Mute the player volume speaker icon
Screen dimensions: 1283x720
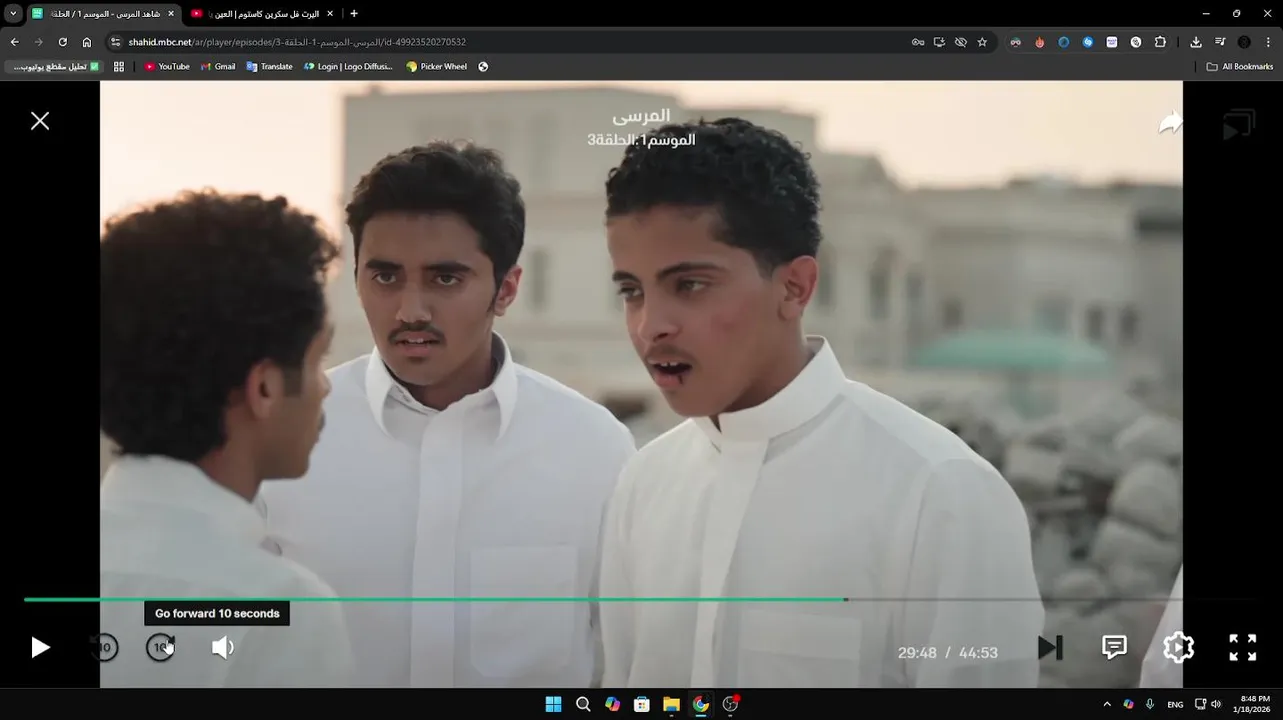click(222, 647)
